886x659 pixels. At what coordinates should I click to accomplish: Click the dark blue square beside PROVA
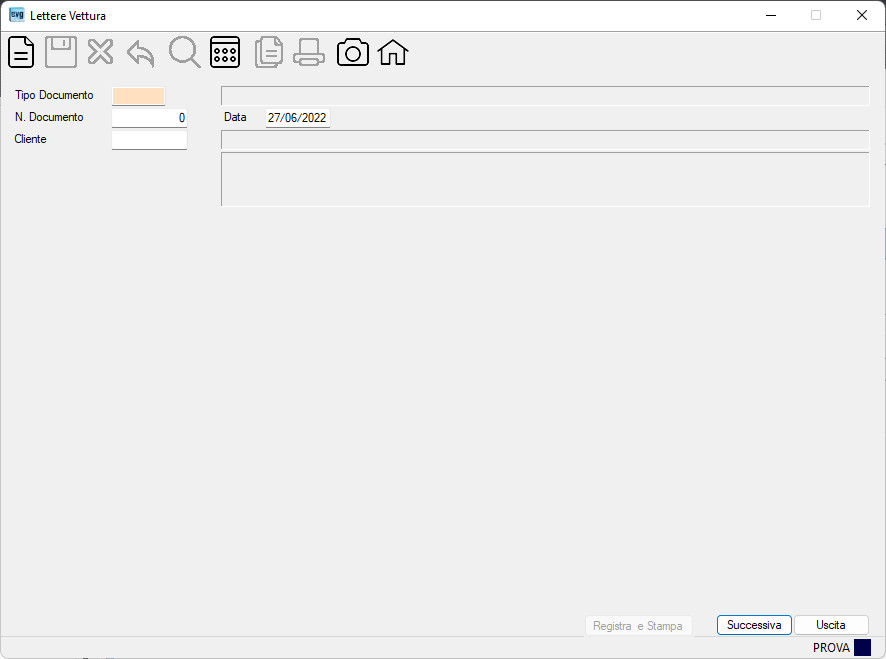pos(862,647)
